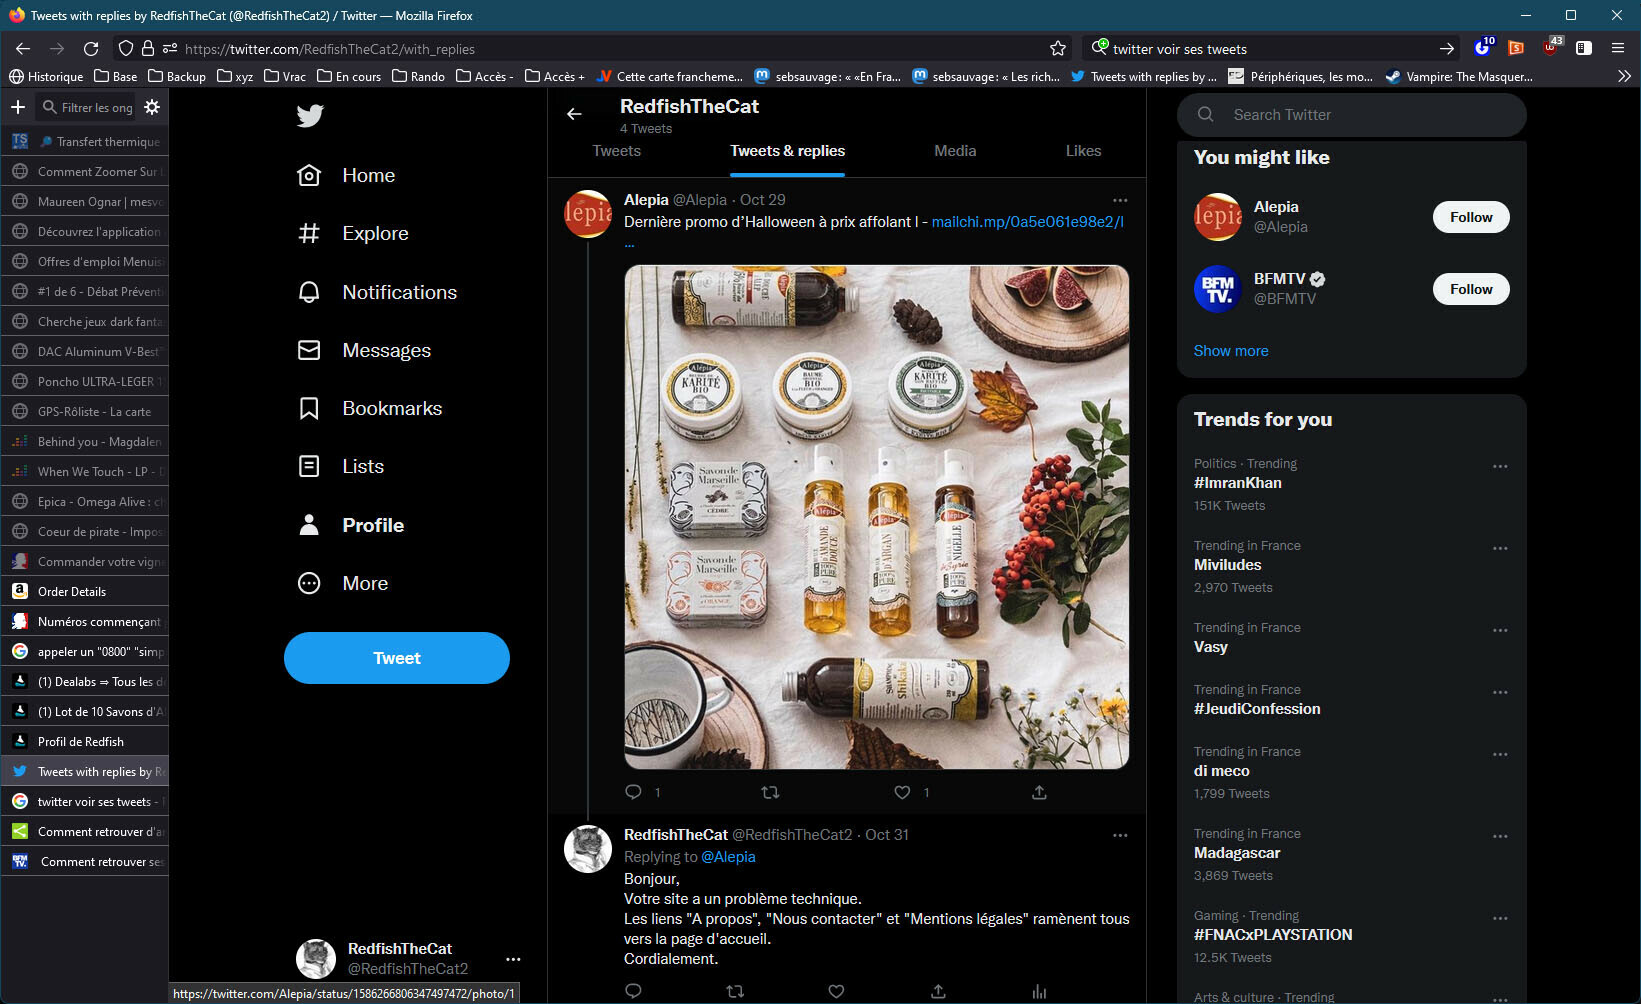Show more bookmarks with the chevron
The width and height of the screenshot is (1641, 1004).
[x=1624, y=76]
